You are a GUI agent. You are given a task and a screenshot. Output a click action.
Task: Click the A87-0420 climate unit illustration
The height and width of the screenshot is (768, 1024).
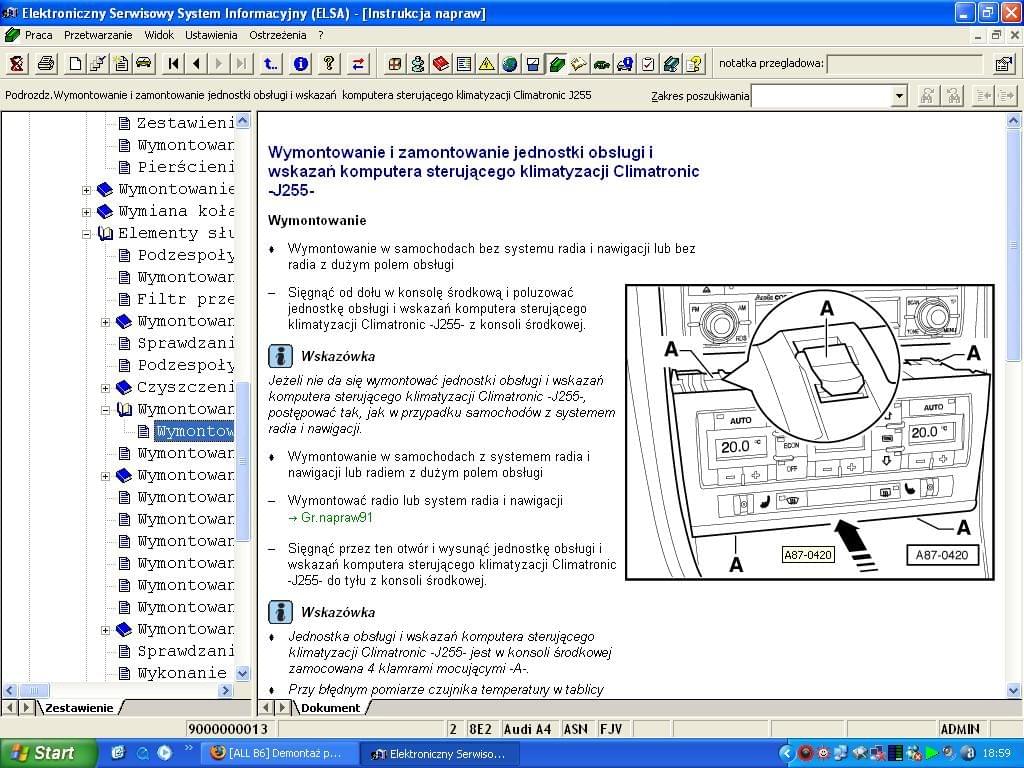tap(810, 432)
